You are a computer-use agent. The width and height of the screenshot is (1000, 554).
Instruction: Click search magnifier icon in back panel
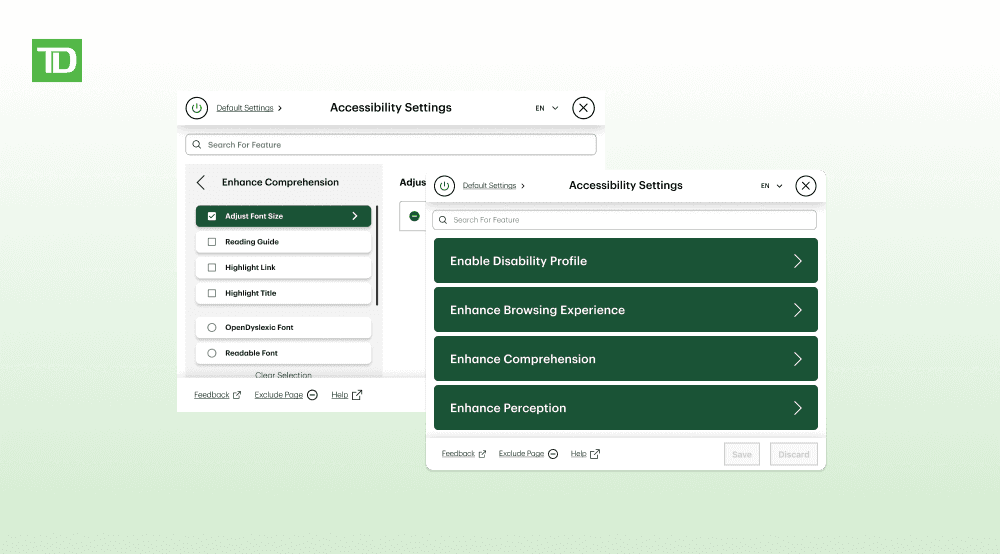tap(197, 145)
